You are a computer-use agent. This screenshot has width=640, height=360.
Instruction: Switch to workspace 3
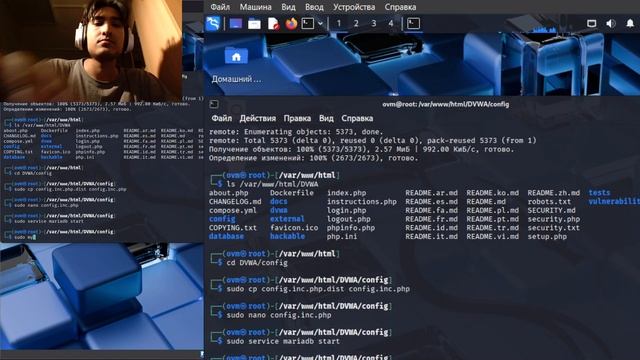(373, 24)
